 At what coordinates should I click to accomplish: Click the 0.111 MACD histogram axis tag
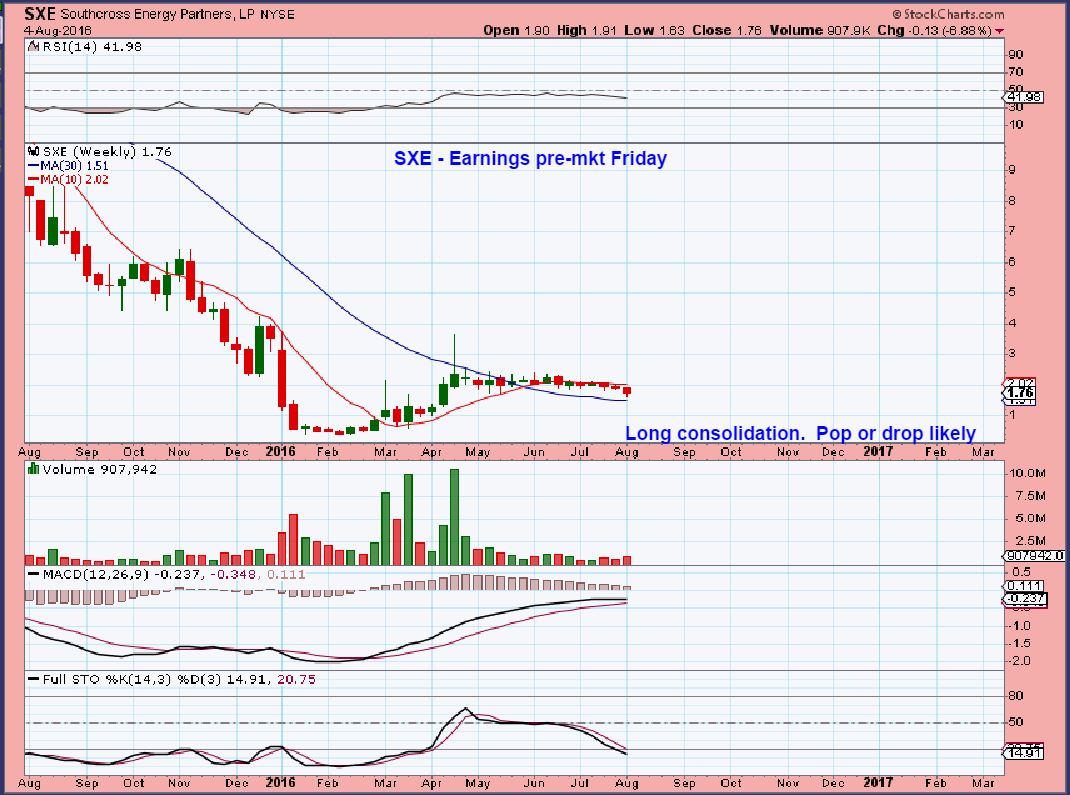[x=1024, y=586]
